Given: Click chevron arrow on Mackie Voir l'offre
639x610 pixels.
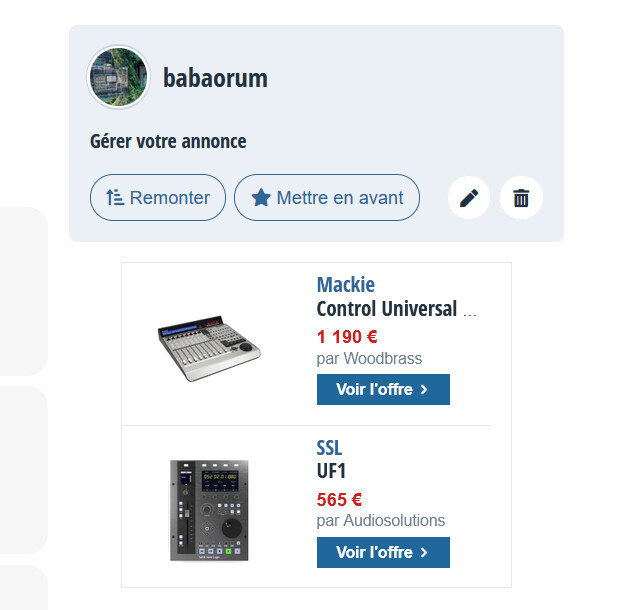Looking at the screenshot, I should pyautogui.click(x=424, y=390).
